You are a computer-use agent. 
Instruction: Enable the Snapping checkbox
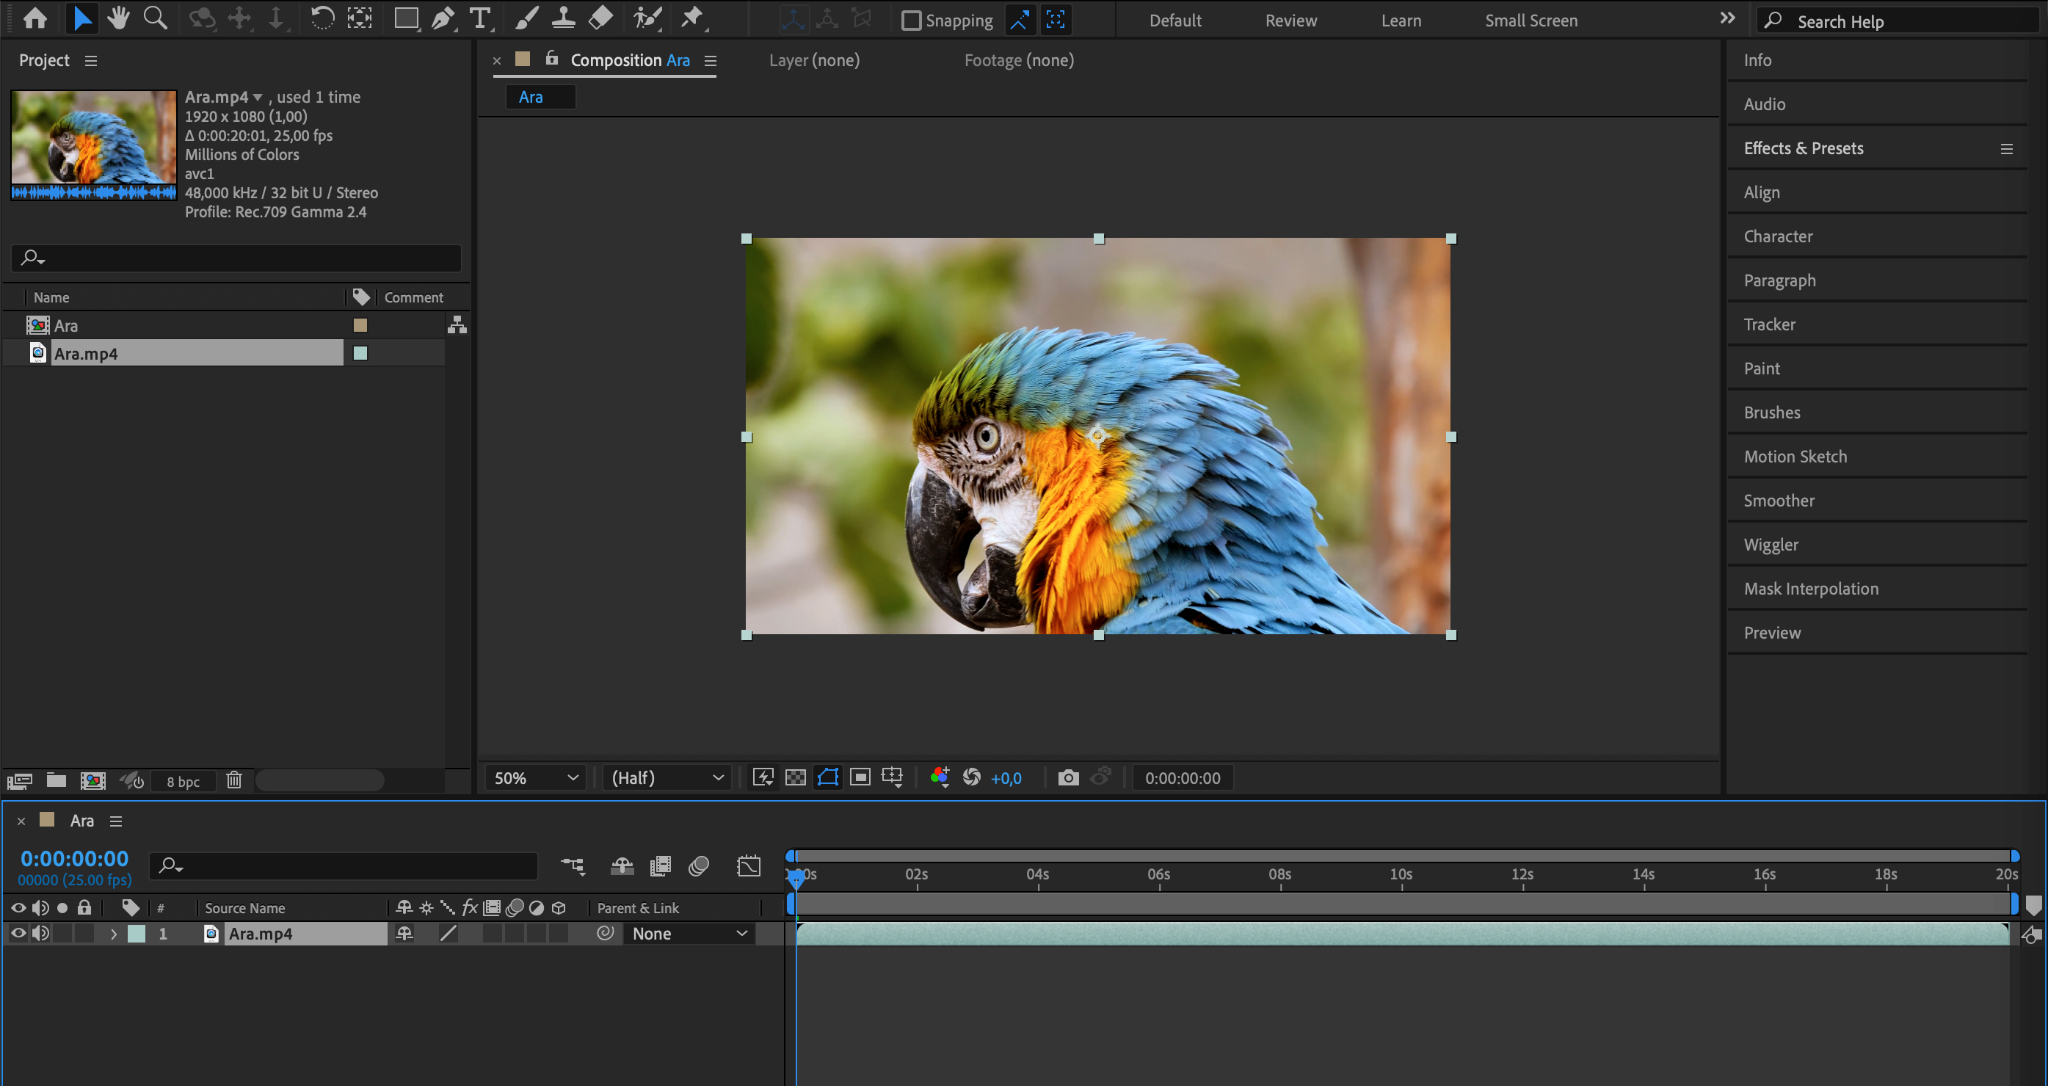click(911, 20)
